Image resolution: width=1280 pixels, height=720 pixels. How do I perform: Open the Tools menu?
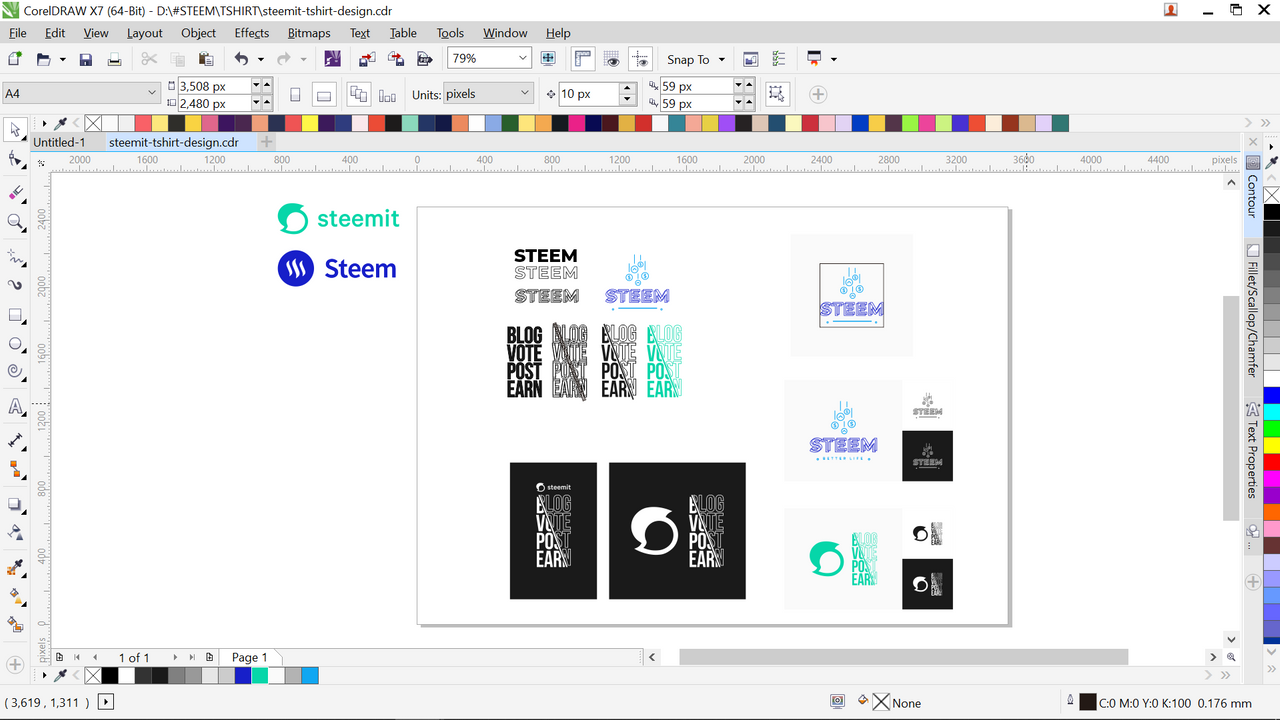pyautogui.click(x=450, y=33)
